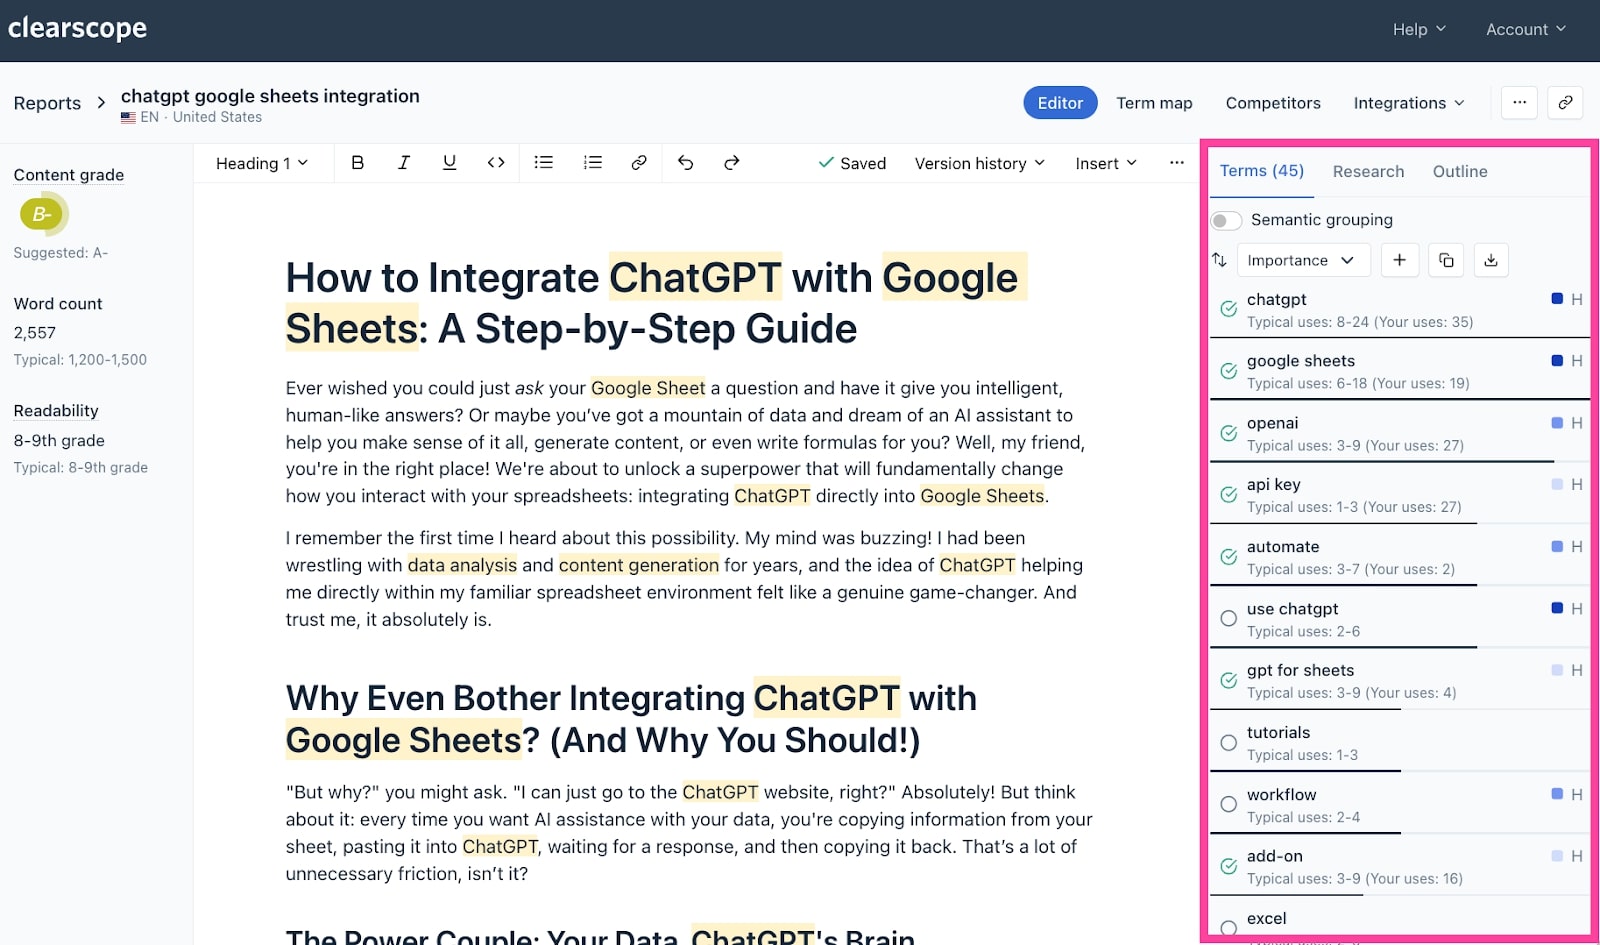Open the Competitors view
The height and width of the screenshot is (945, 1600).
[1273, 103]
